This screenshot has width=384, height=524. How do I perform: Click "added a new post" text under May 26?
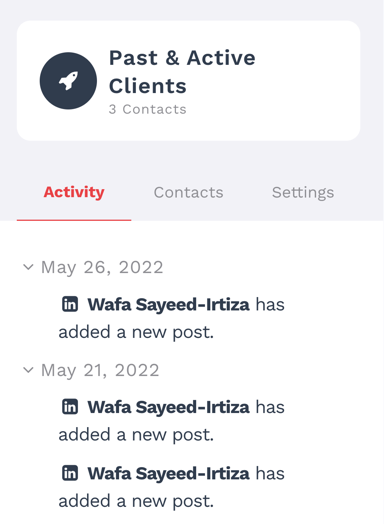tap(136, 333)
